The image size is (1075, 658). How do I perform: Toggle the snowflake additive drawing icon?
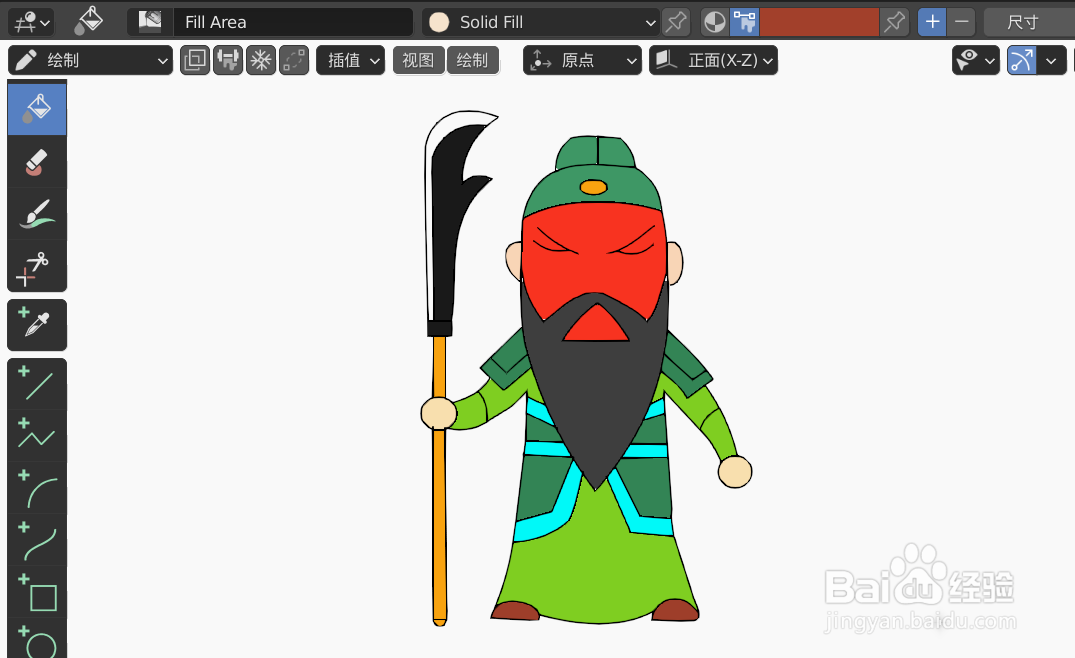click(261, 60)
